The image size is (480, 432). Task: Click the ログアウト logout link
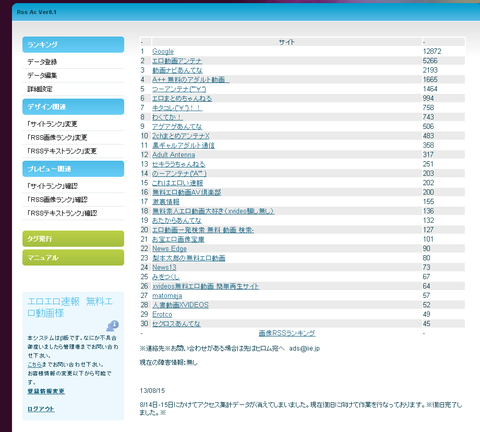pos(41,409)
